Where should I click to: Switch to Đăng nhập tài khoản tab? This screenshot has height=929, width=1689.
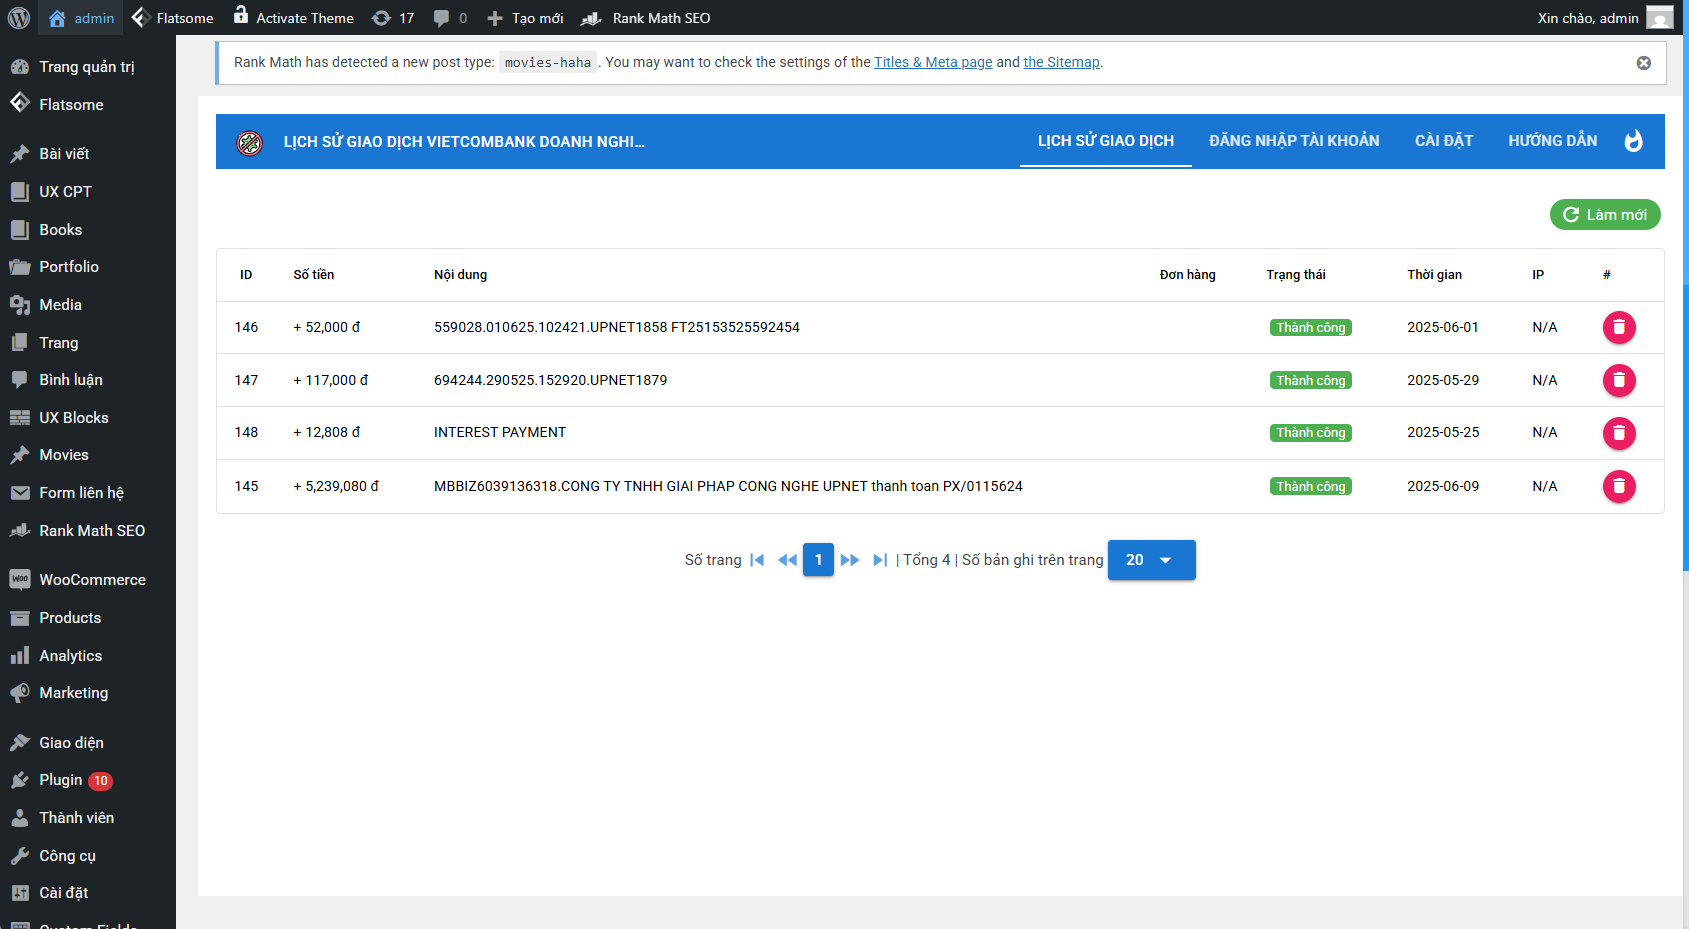[1294, 141]
